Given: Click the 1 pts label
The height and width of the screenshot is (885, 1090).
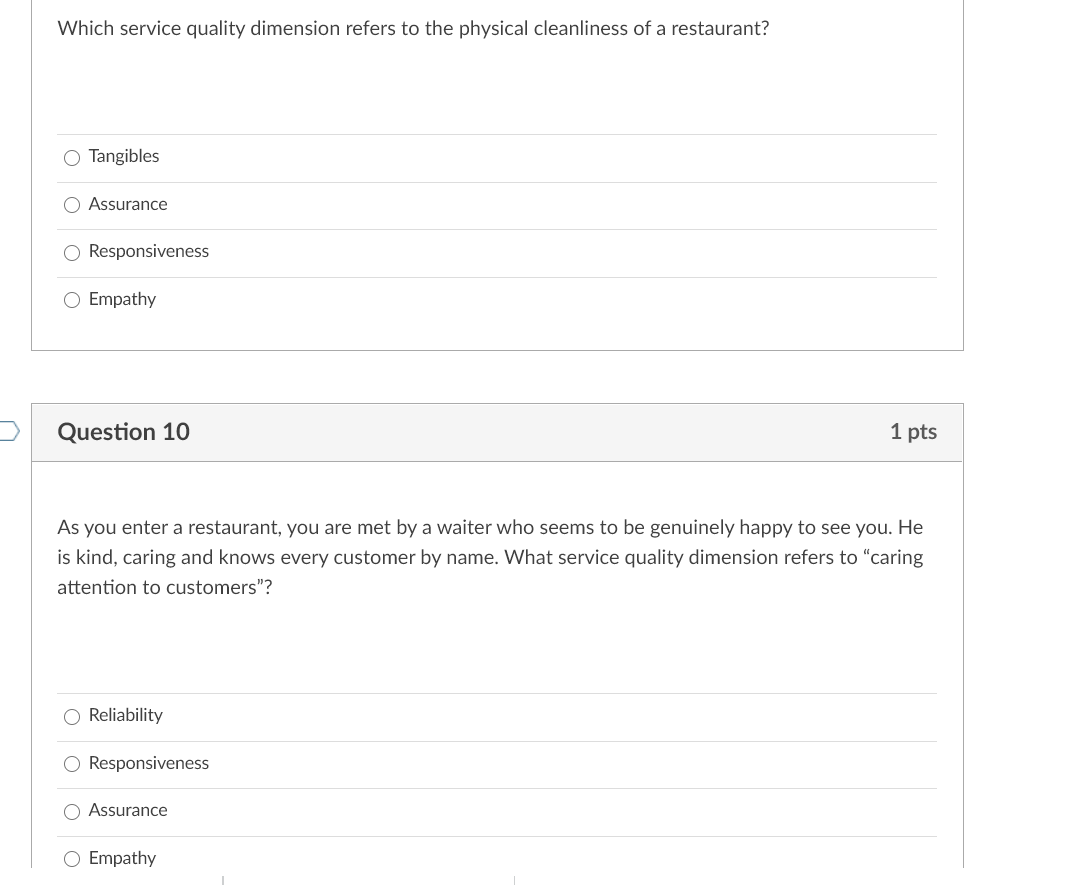Looking at the screenshot, I should (x=913, y=432).
